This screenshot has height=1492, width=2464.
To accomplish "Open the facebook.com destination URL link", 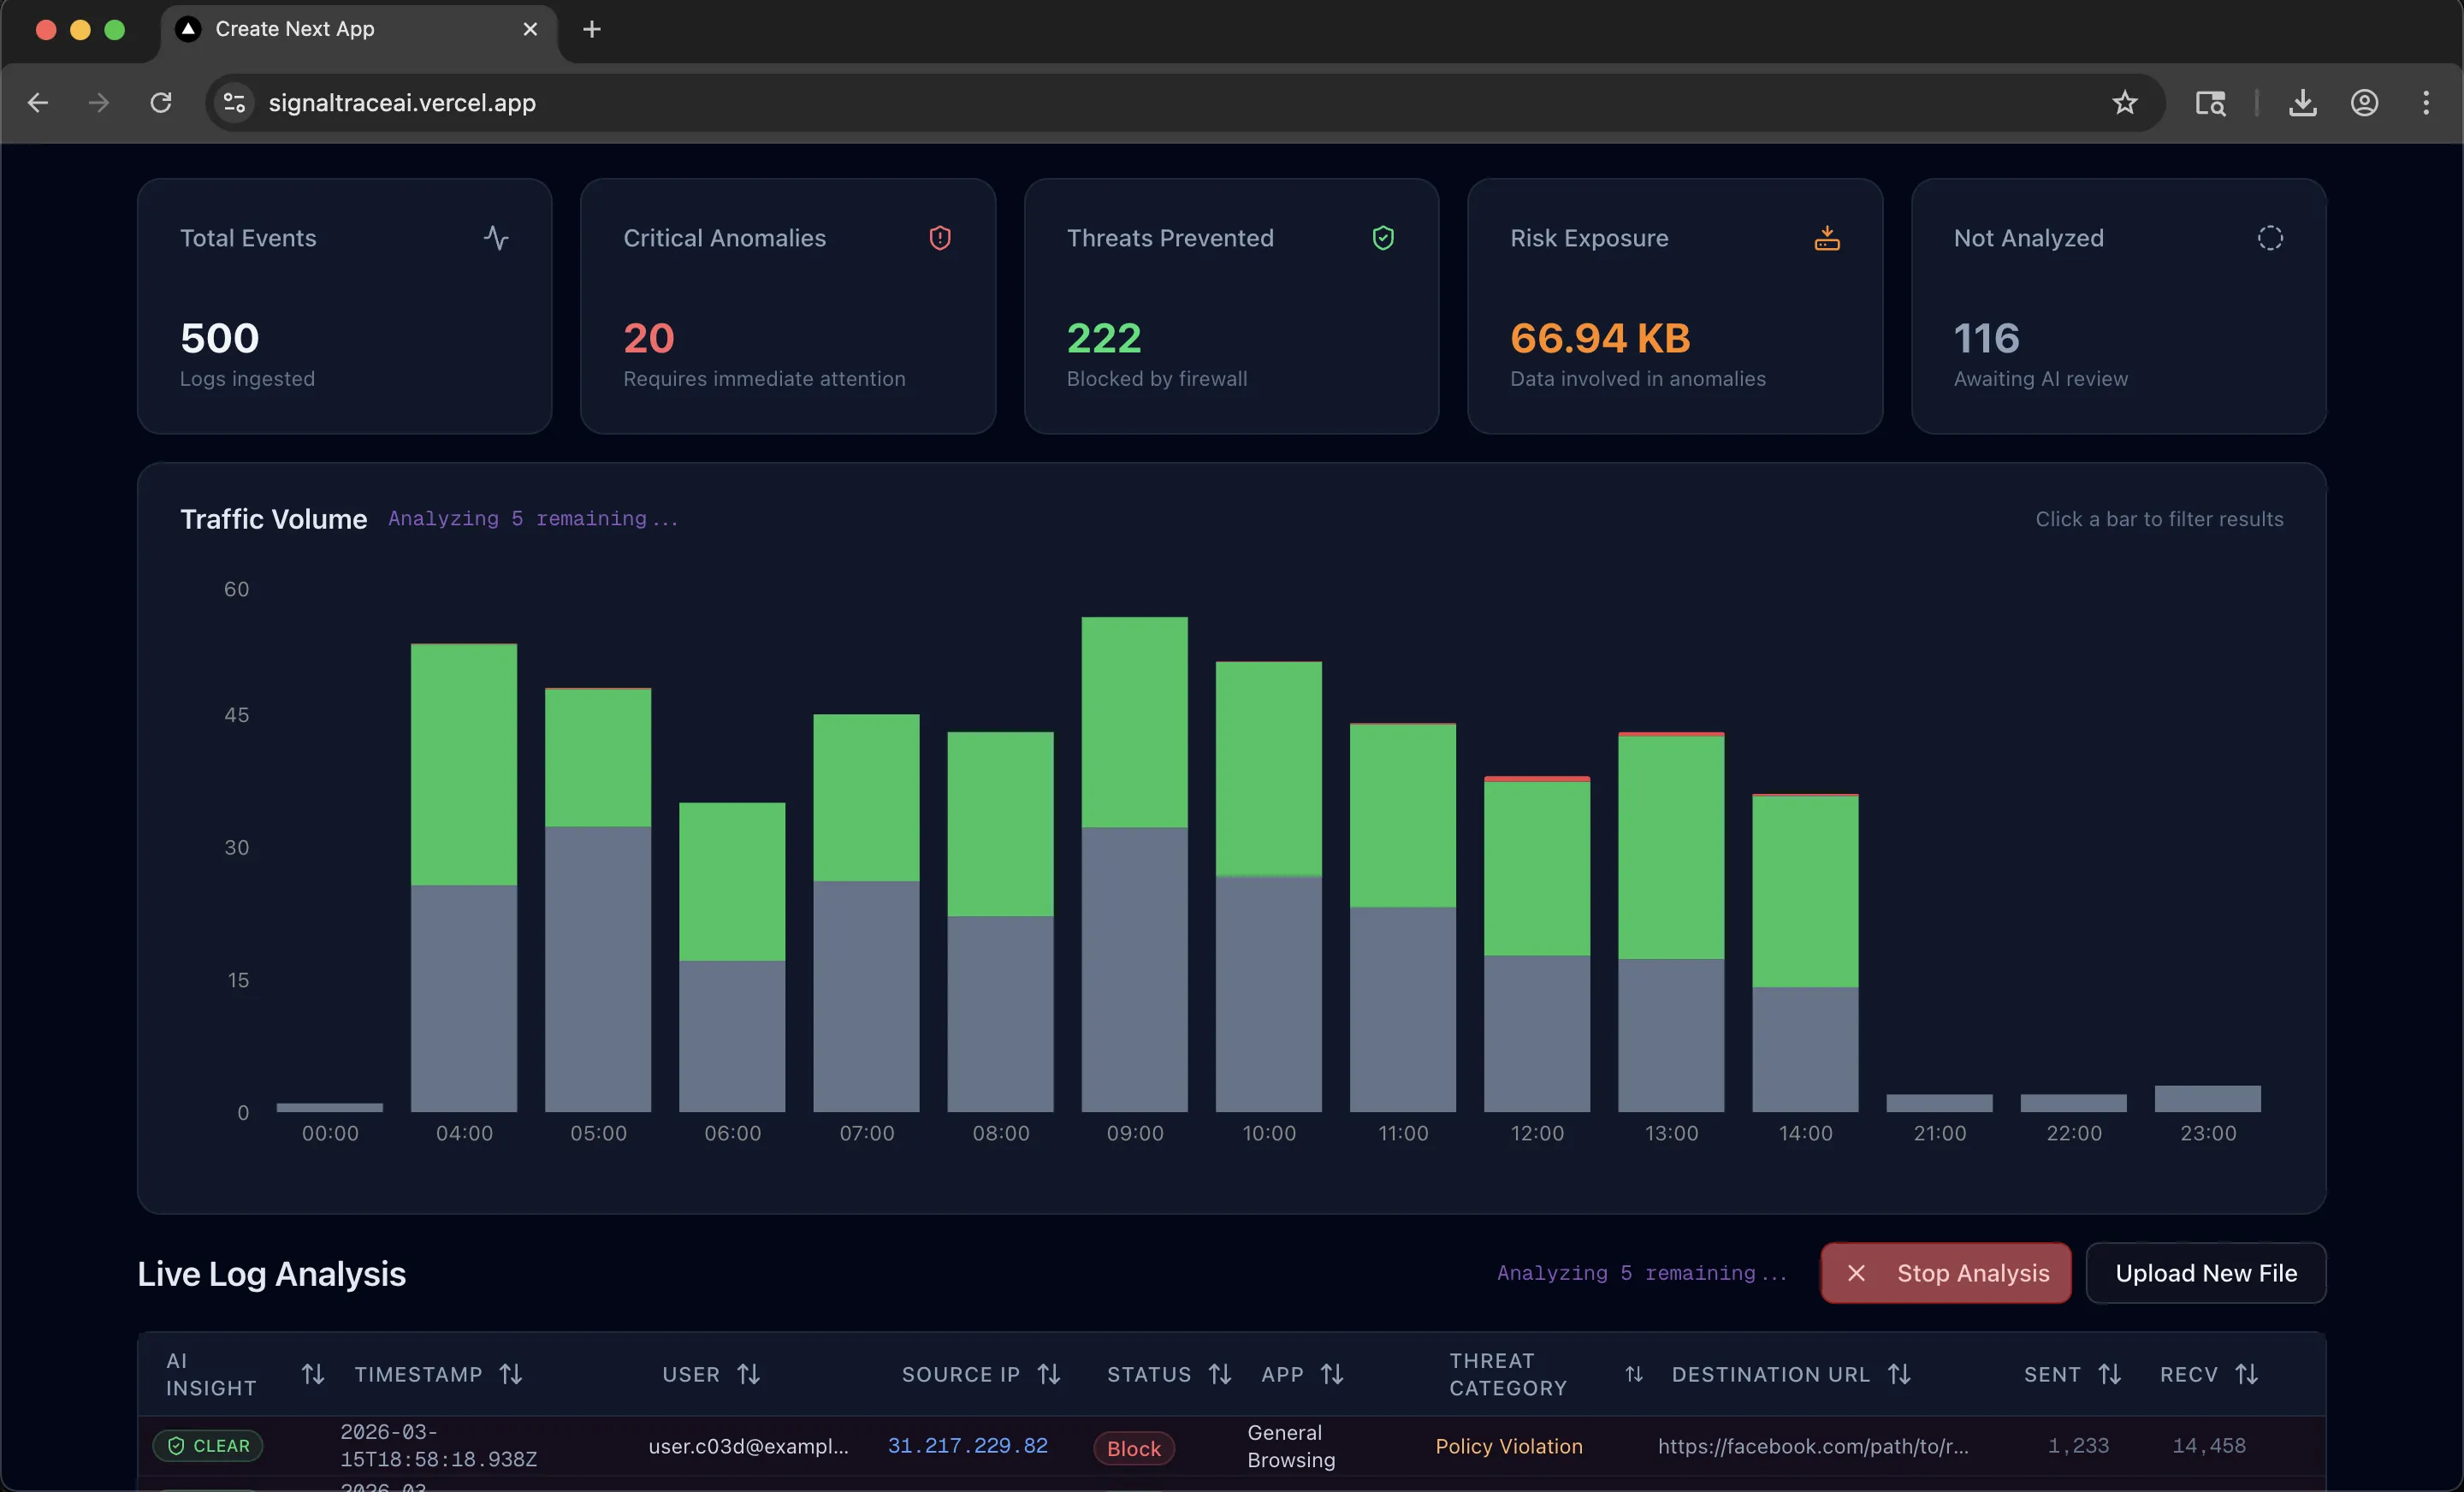I will (1814, 1446).
